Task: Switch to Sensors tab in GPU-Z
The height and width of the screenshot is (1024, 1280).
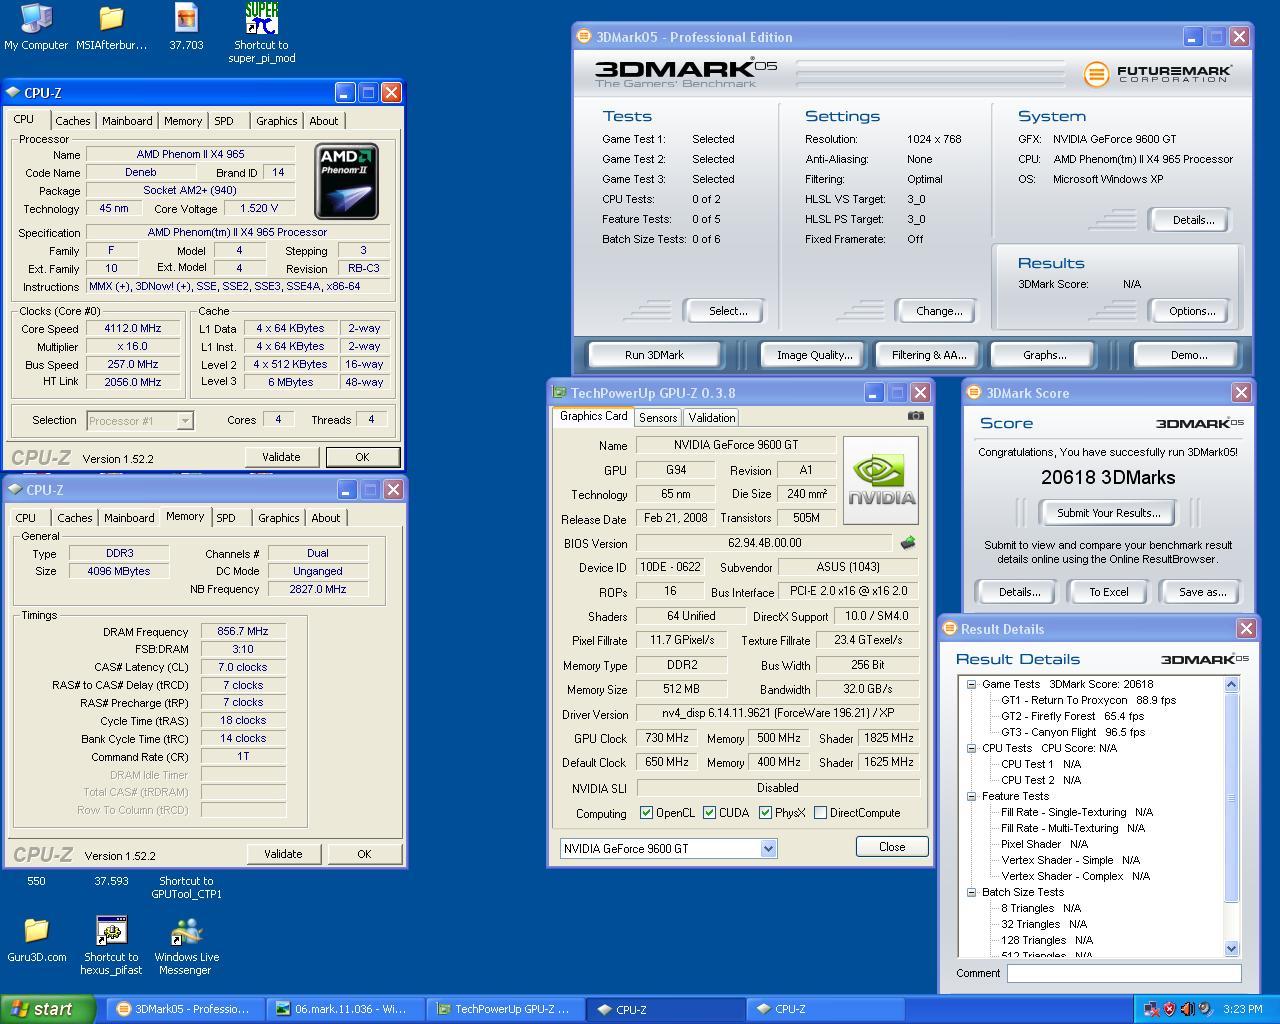Action: pos(658,418)
